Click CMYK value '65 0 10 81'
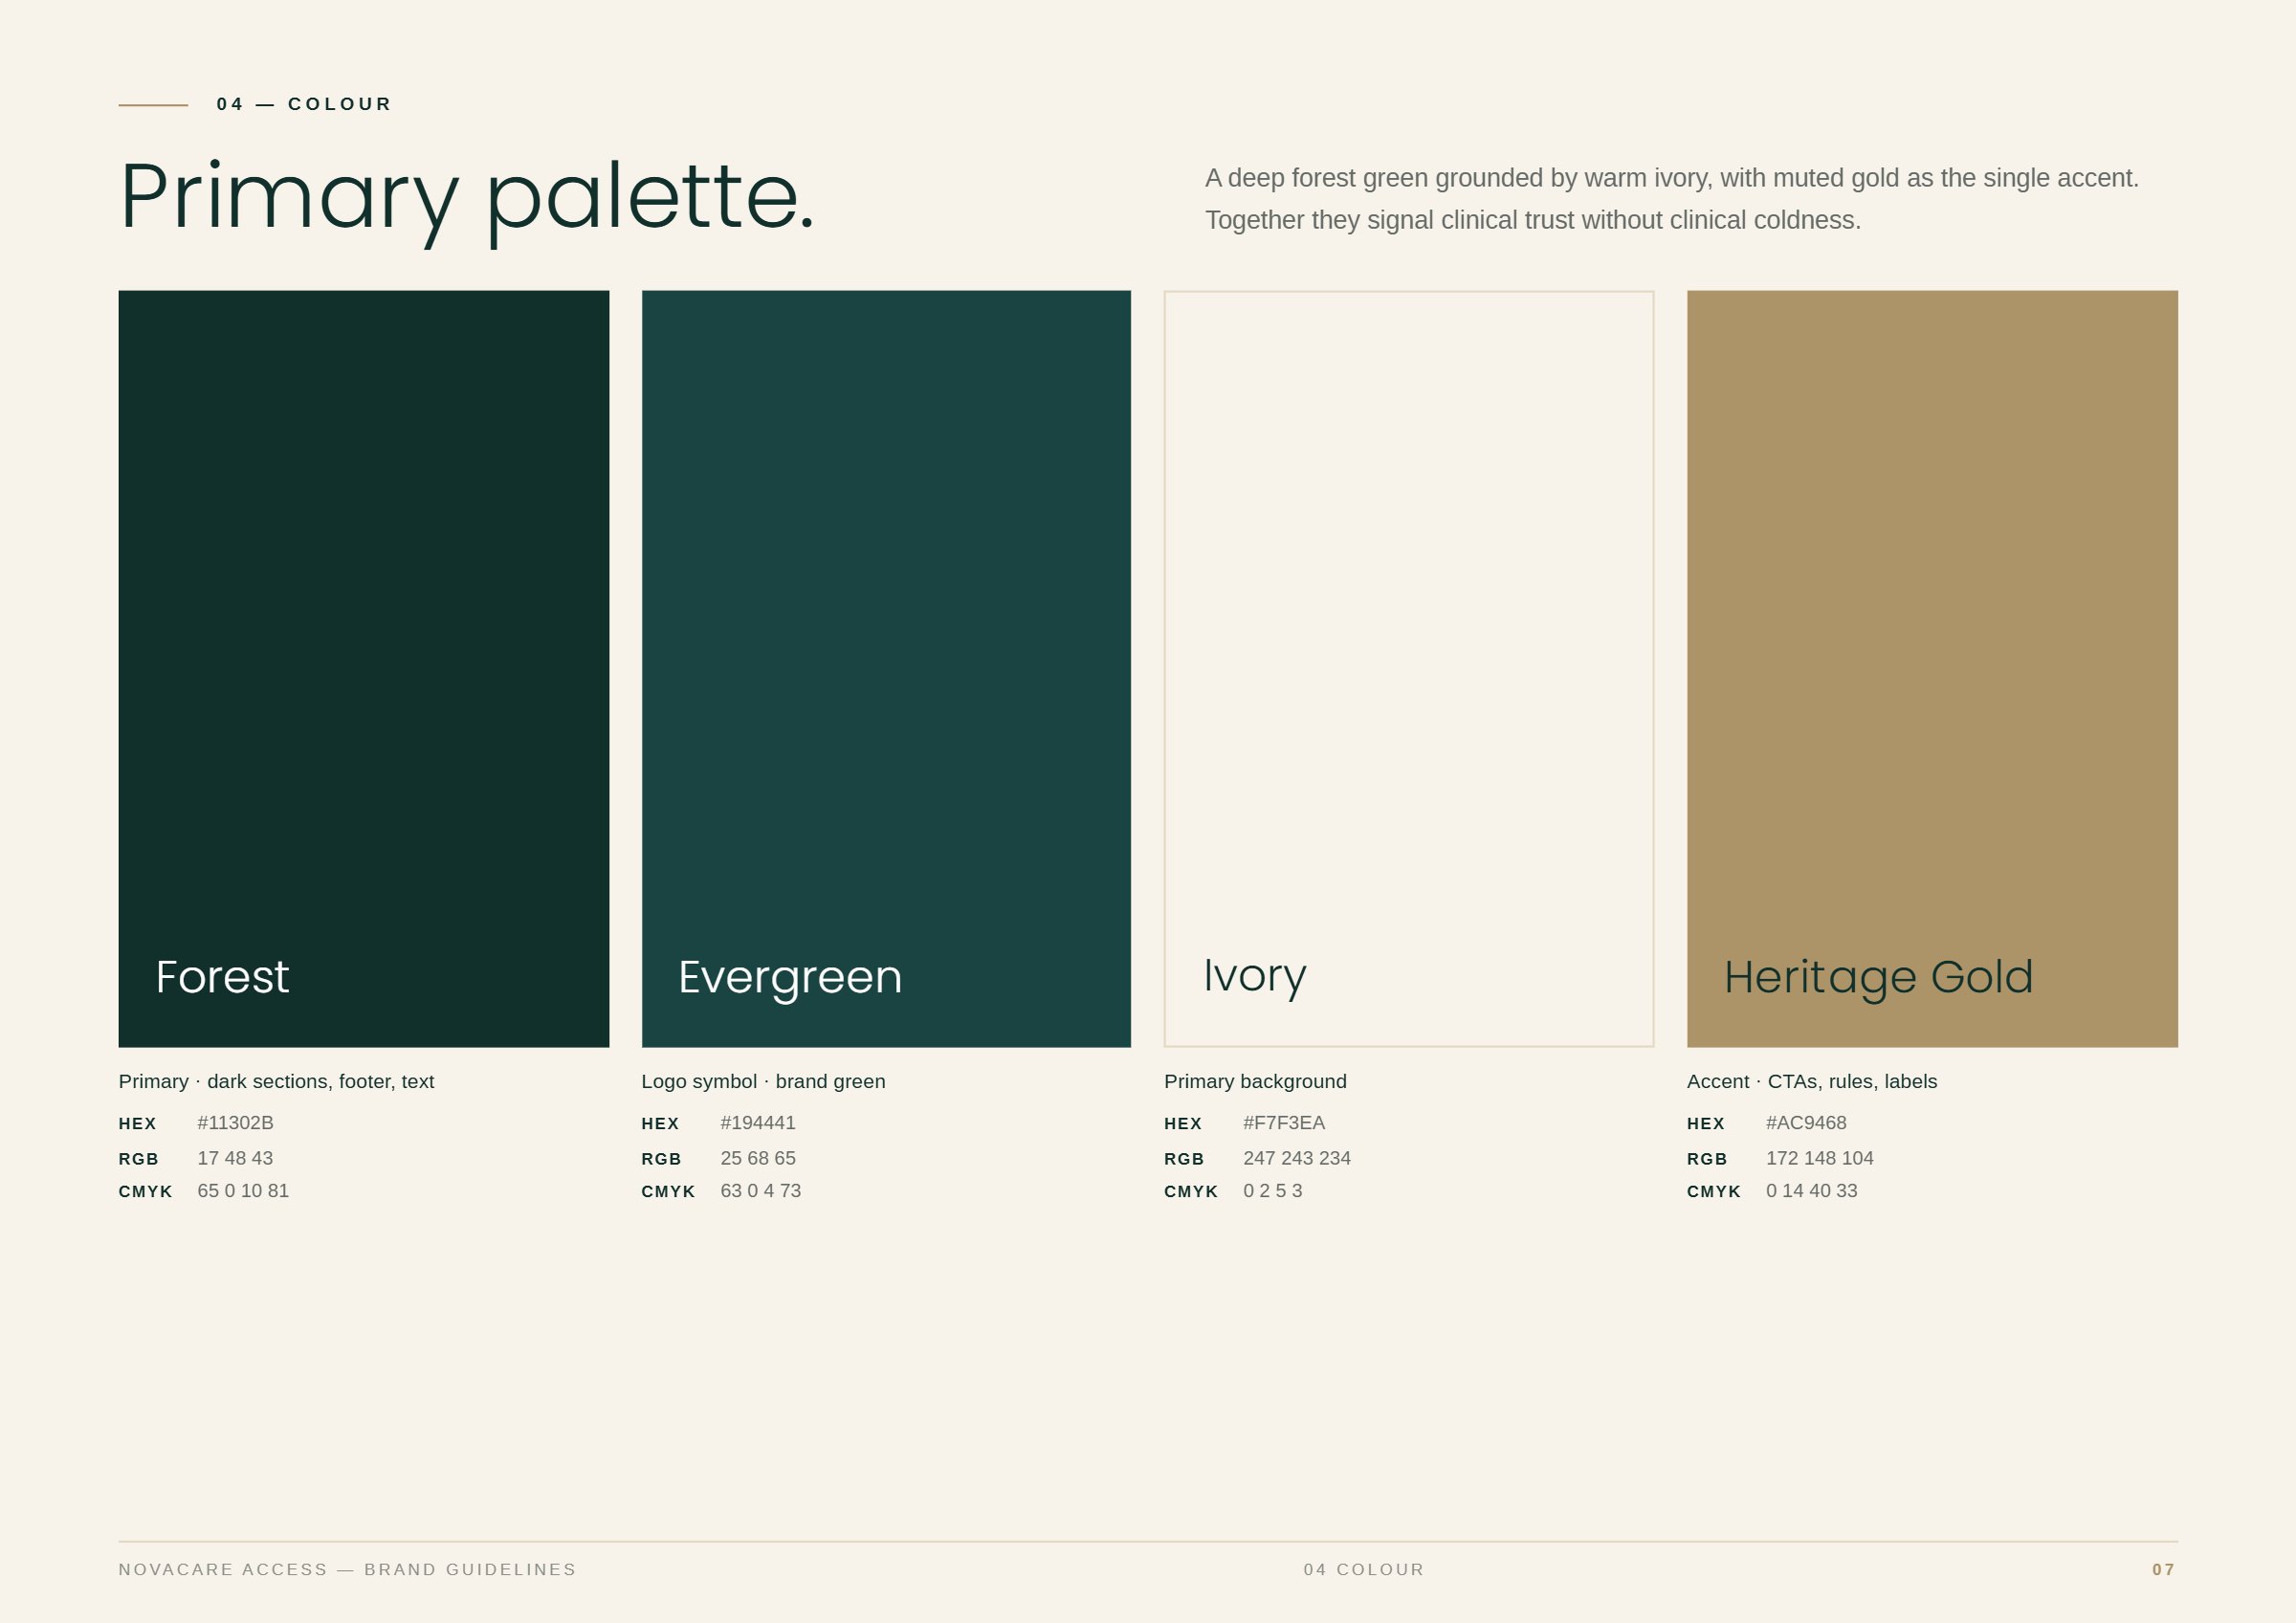The image size is (2296, 1623). 243,1191
